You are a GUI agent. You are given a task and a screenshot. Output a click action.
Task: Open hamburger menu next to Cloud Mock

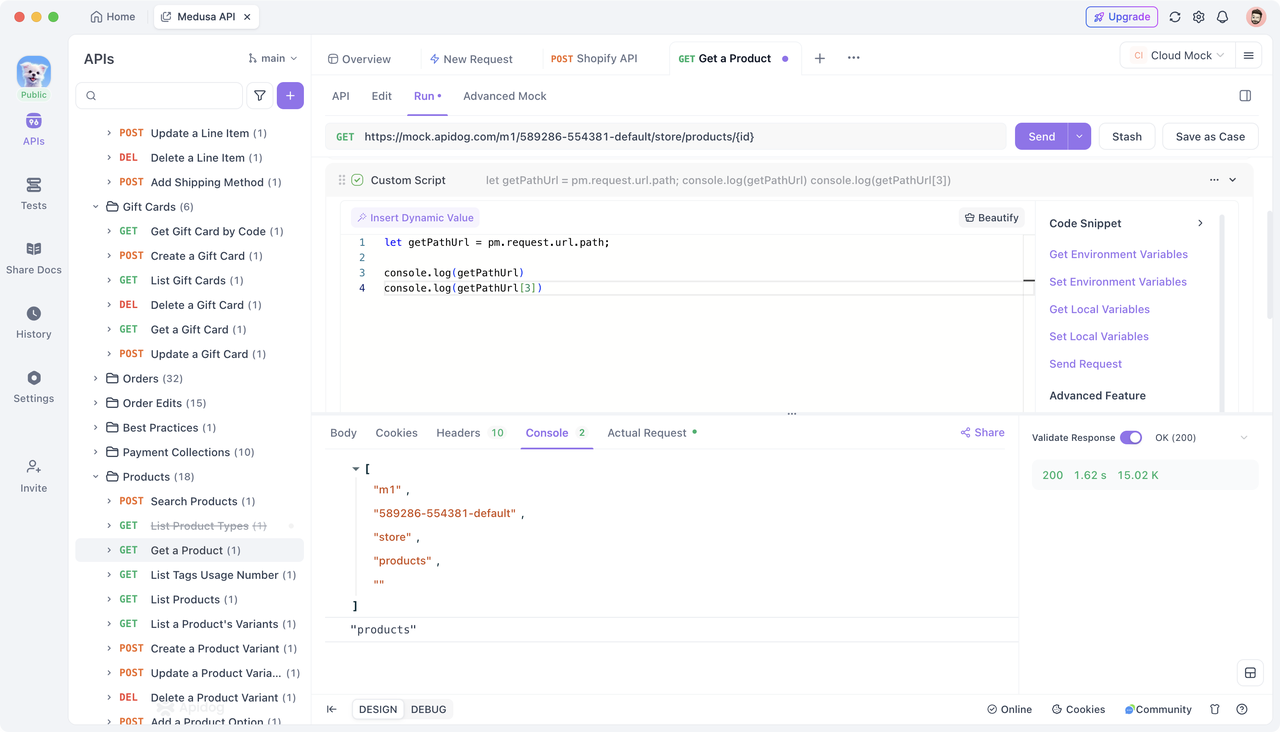coord(1248,56)
